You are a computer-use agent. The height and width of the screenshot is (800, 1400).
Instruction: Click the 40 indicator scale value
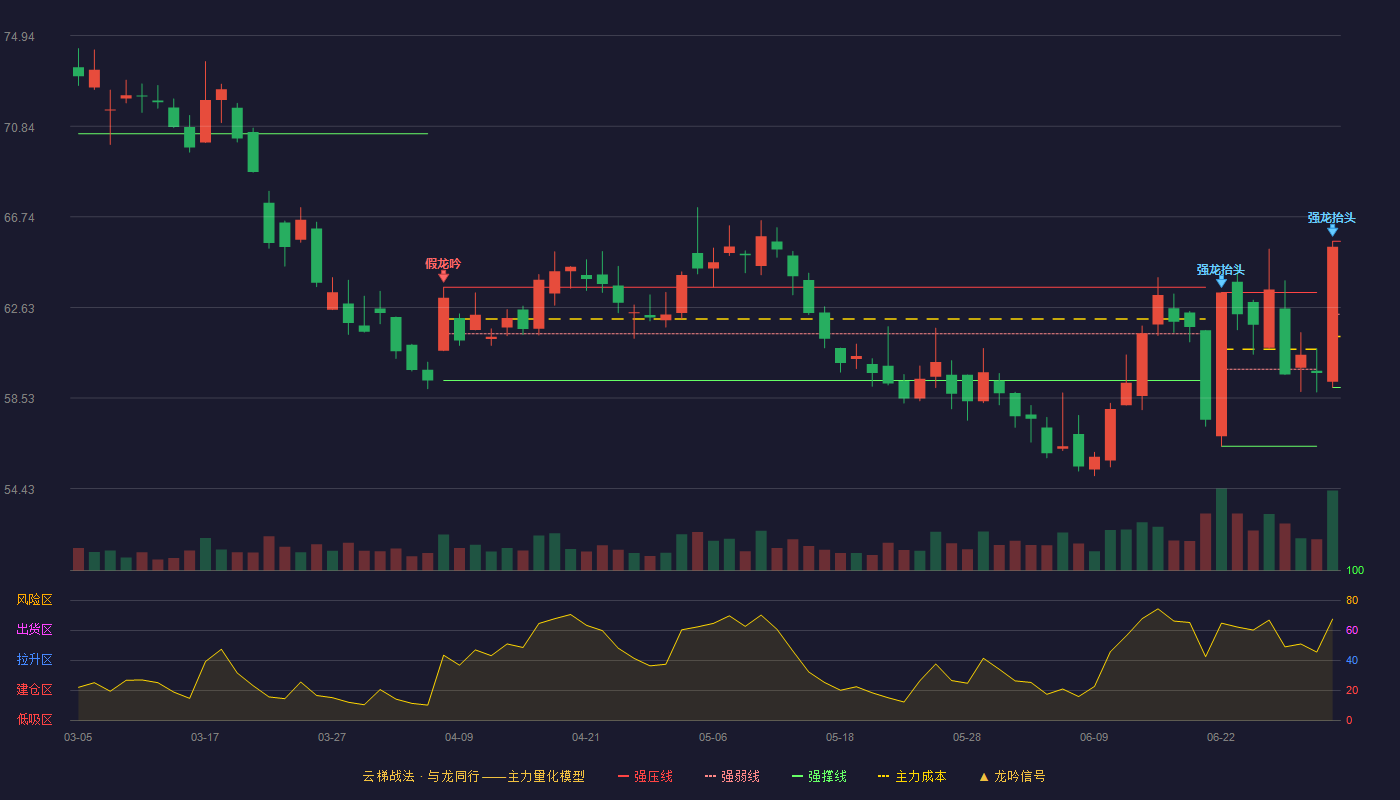tap(1352, 660)
